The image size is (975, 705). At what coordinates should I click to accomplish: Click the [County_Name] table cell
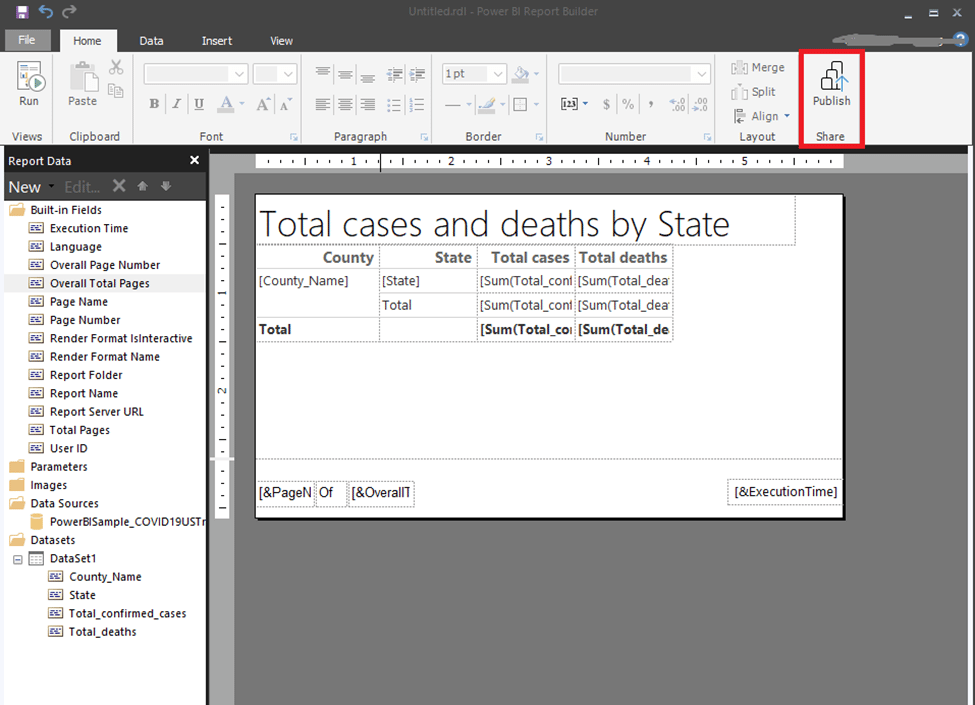[318, 281]
